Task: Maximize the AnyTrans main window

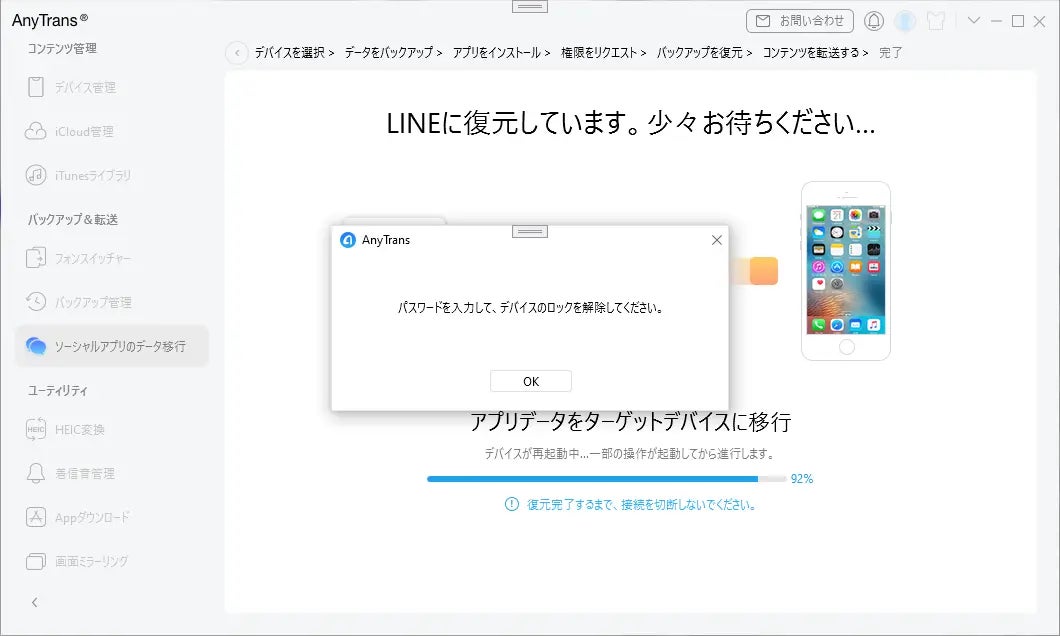Action: (1017, 21)
